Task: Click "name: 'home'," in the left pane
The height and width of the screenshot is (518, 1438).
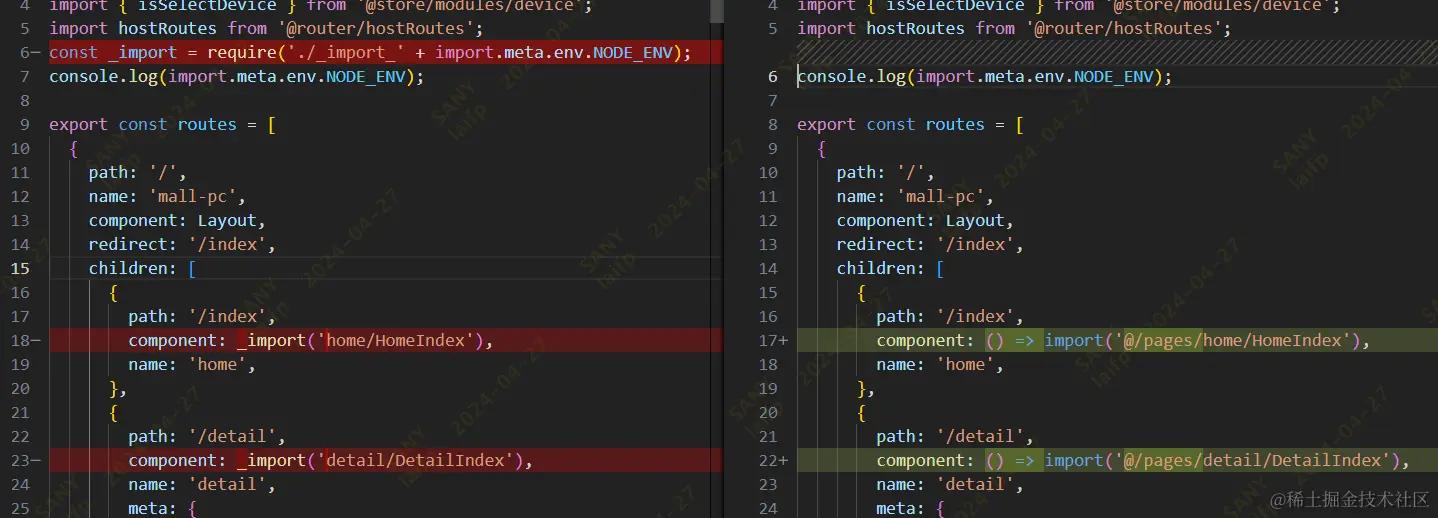Action: tap(192, 364)
